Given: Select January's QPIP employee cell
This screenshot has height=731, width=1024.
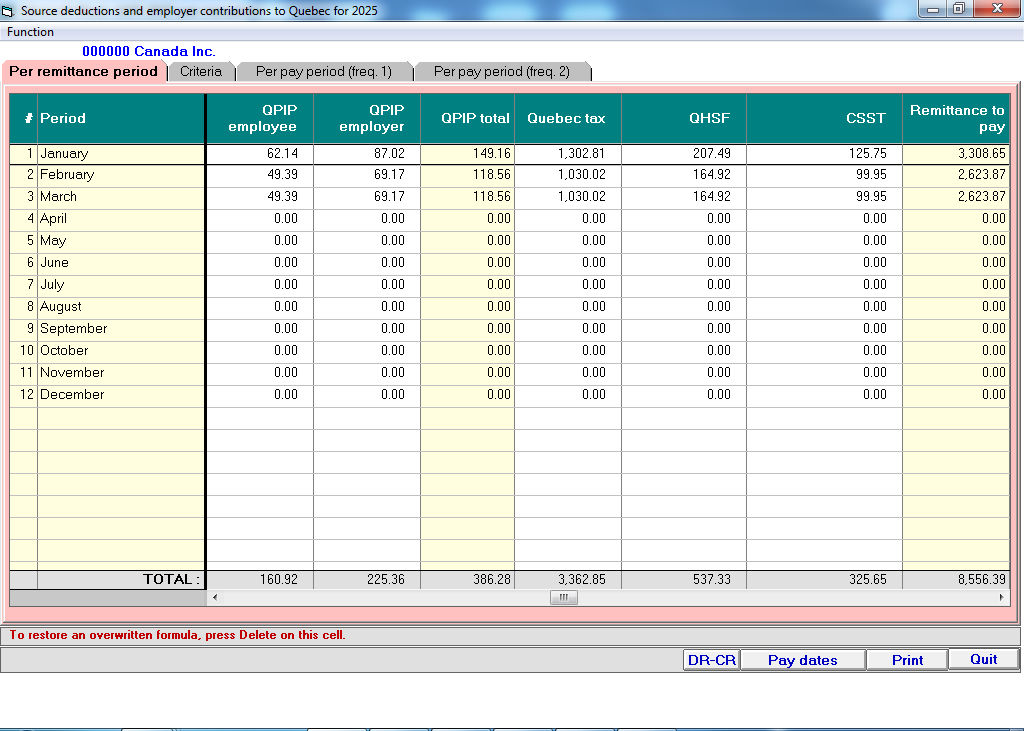Looking at the screenshot, I should (x=260, y=154).
